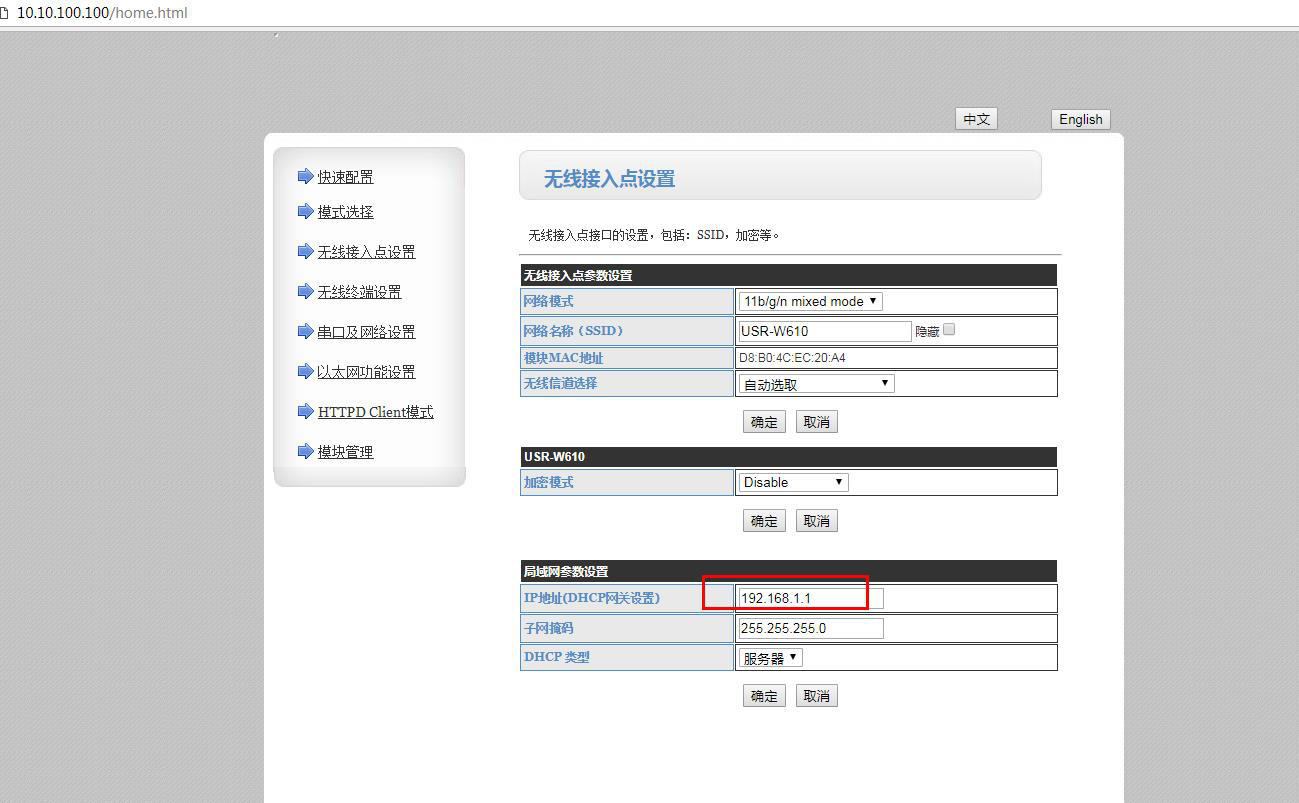The height and width of the screenshot is (803, 1299).
Task: Click 取消 under the 局域网参数设置 section
Action: point(817,696)
